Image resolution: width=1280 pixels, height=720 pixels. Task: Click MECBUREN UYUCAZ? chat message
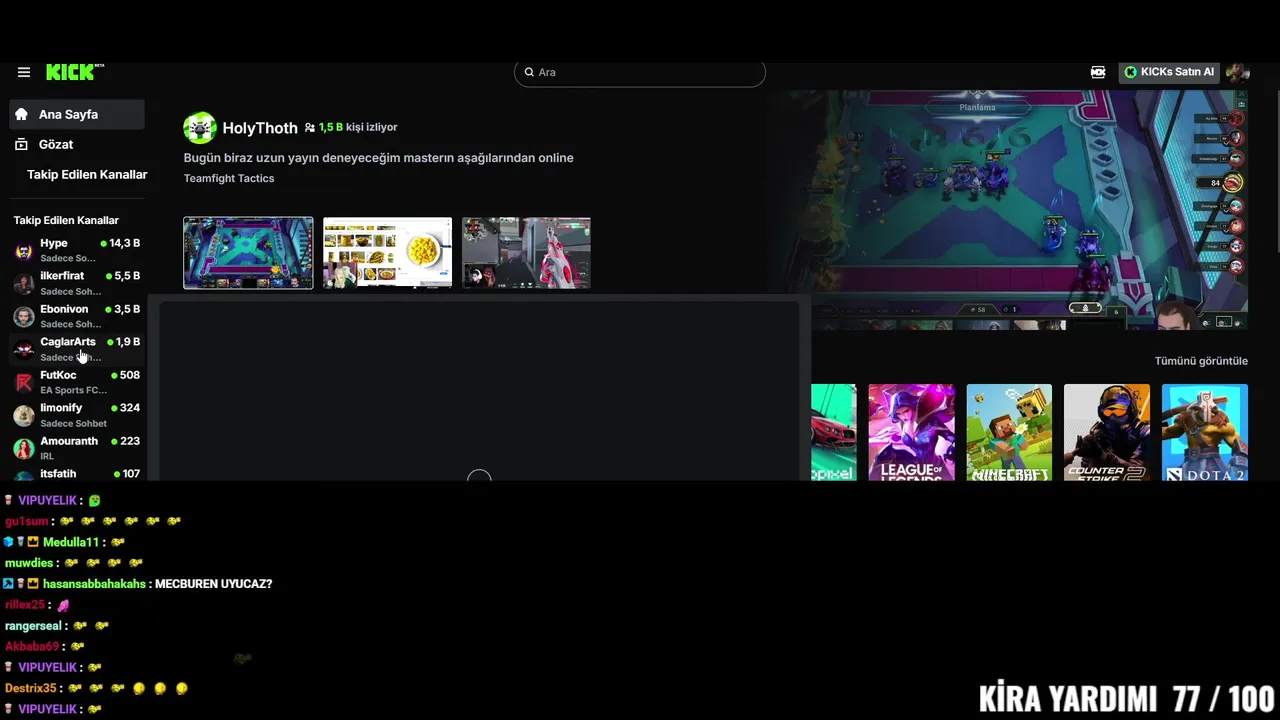[214, 584]
